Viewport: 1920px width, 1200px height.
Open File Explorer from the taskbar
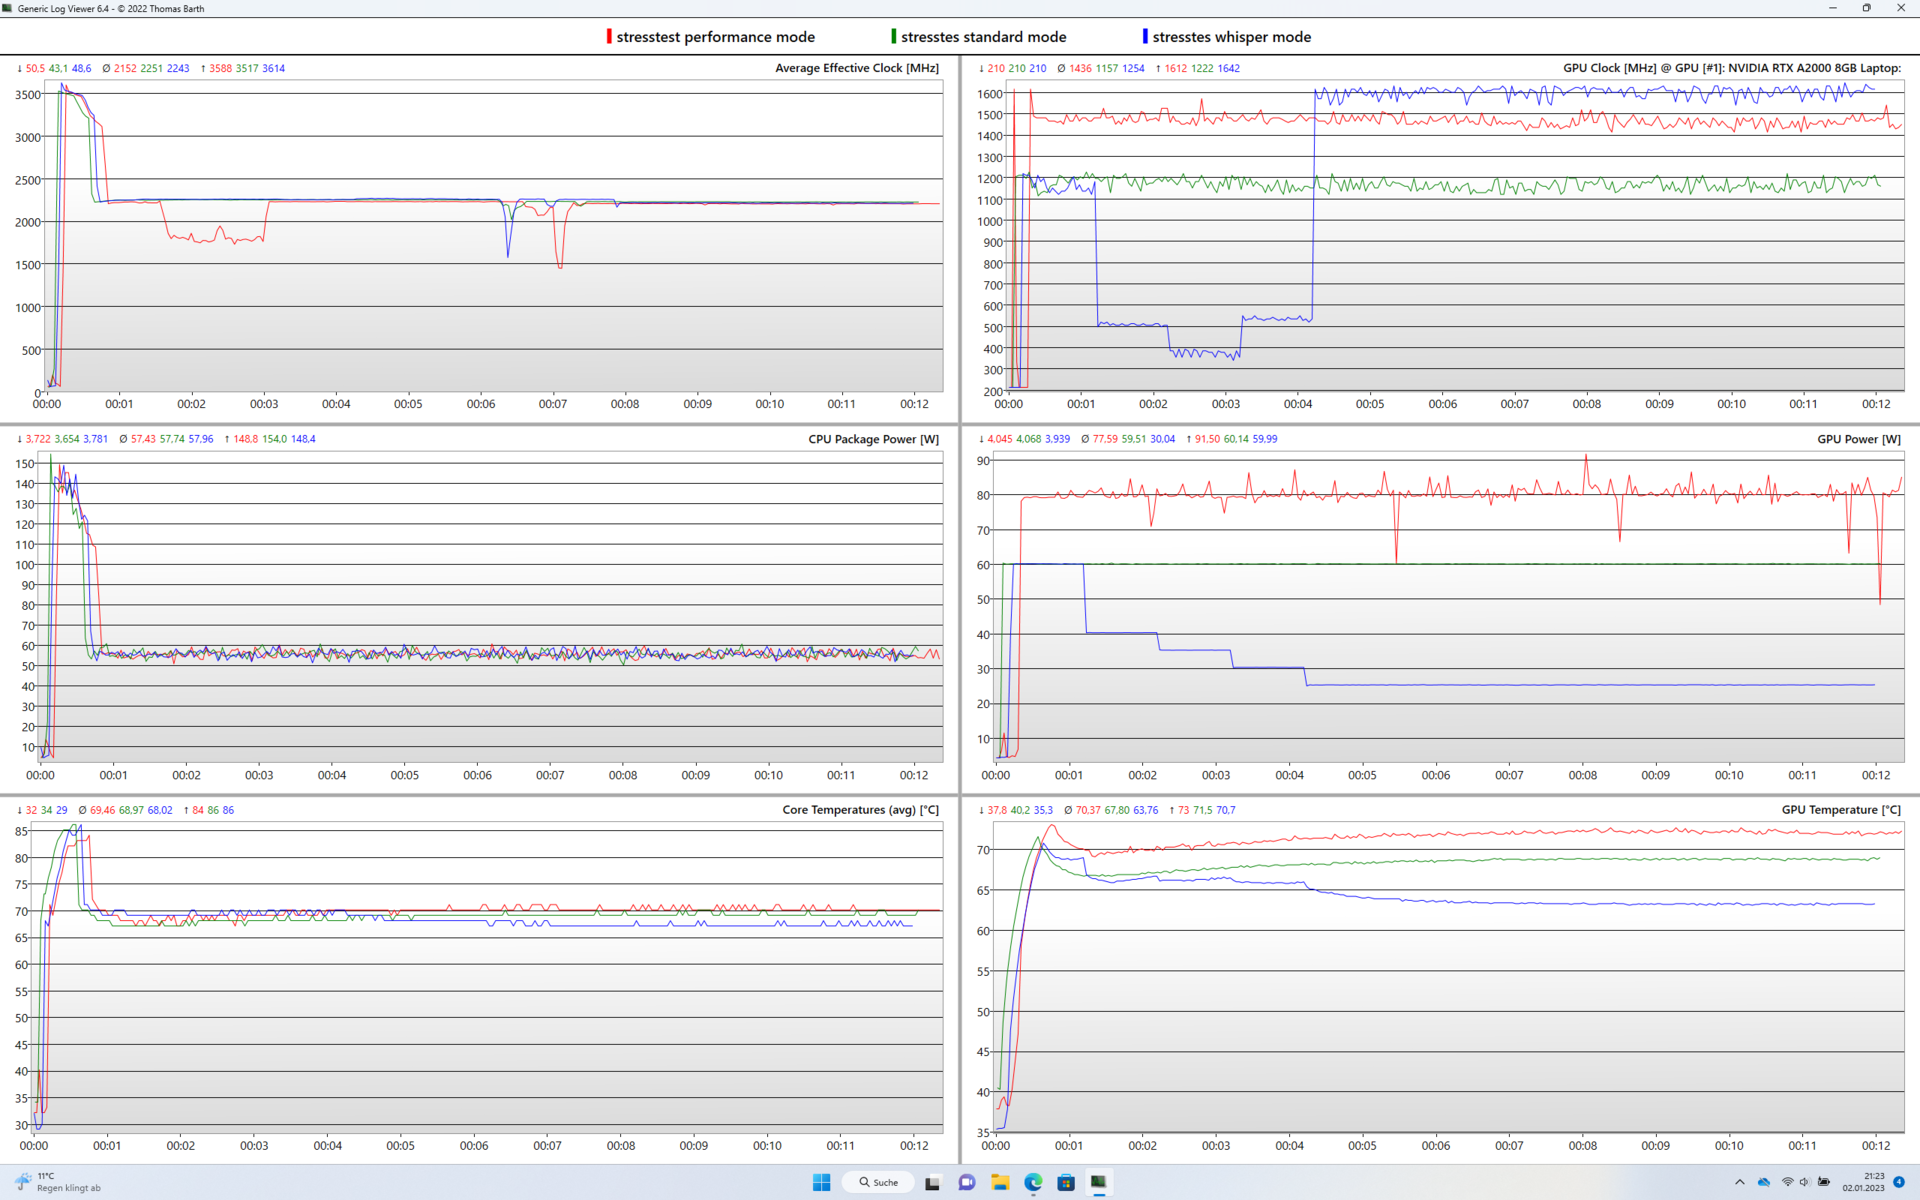coord(999,1182)
